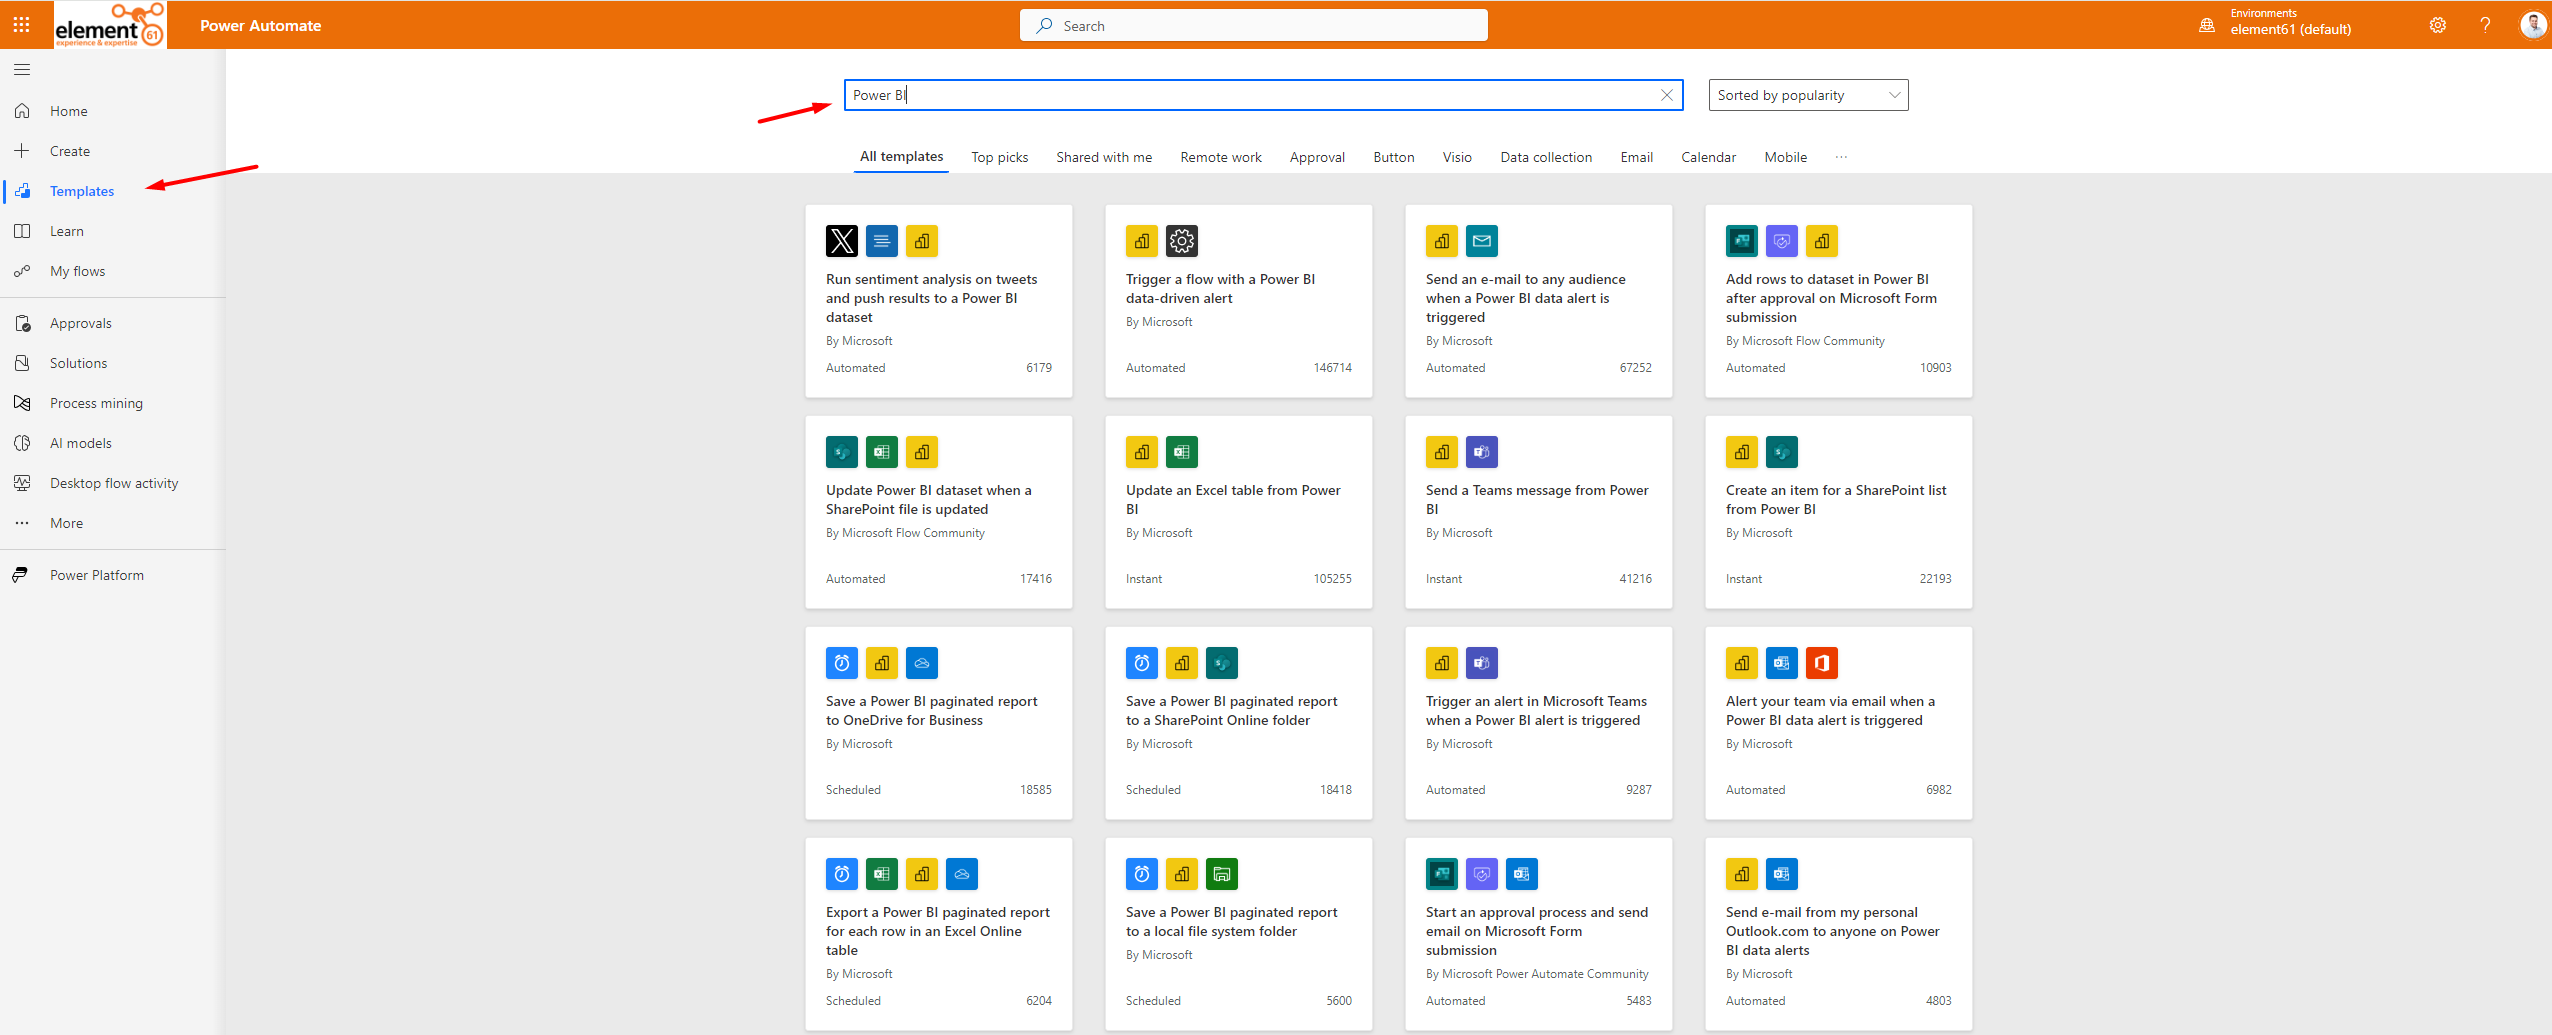Expand the 'More' item in the sidebar

pyautogui.click(x=66, y=522)
